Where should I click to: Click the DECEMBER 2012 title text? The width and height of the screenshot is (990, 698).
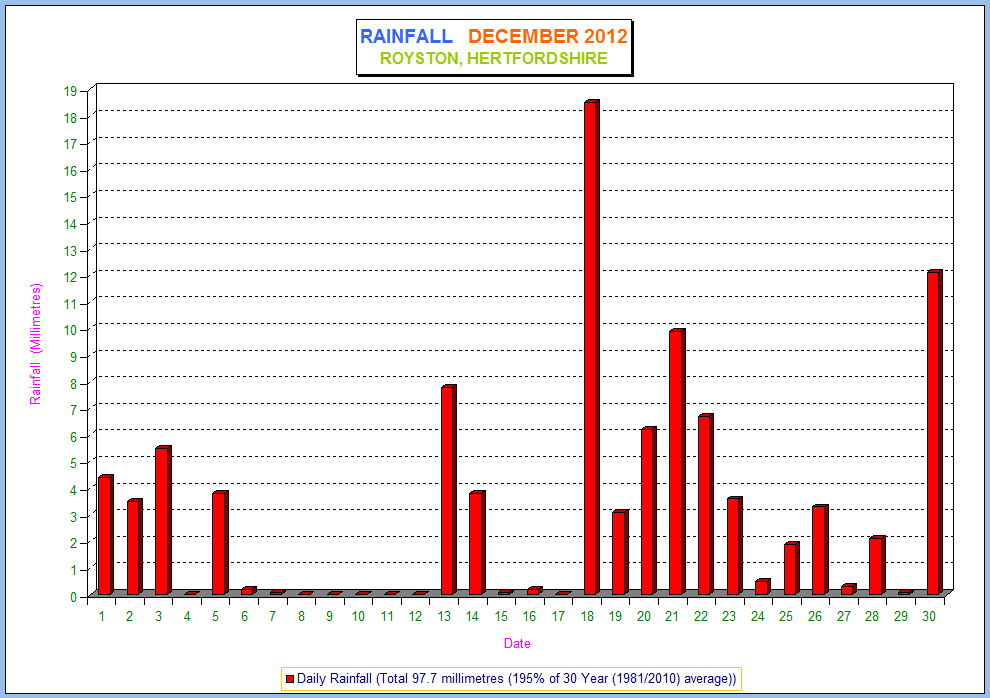548,36
